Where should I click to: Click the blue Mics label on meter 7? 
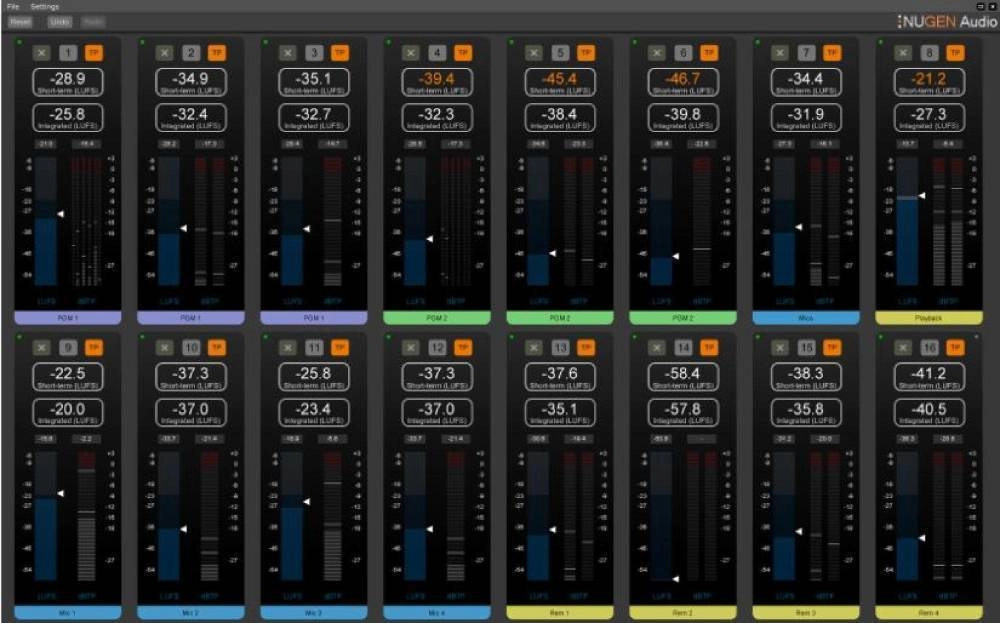tap(806, 318)
